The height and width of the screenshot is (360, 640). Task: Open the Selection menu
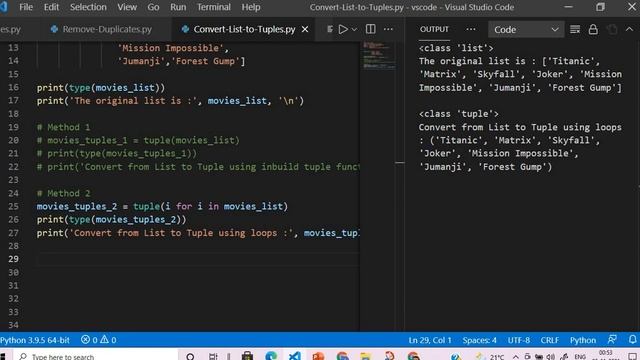[88, 7]
